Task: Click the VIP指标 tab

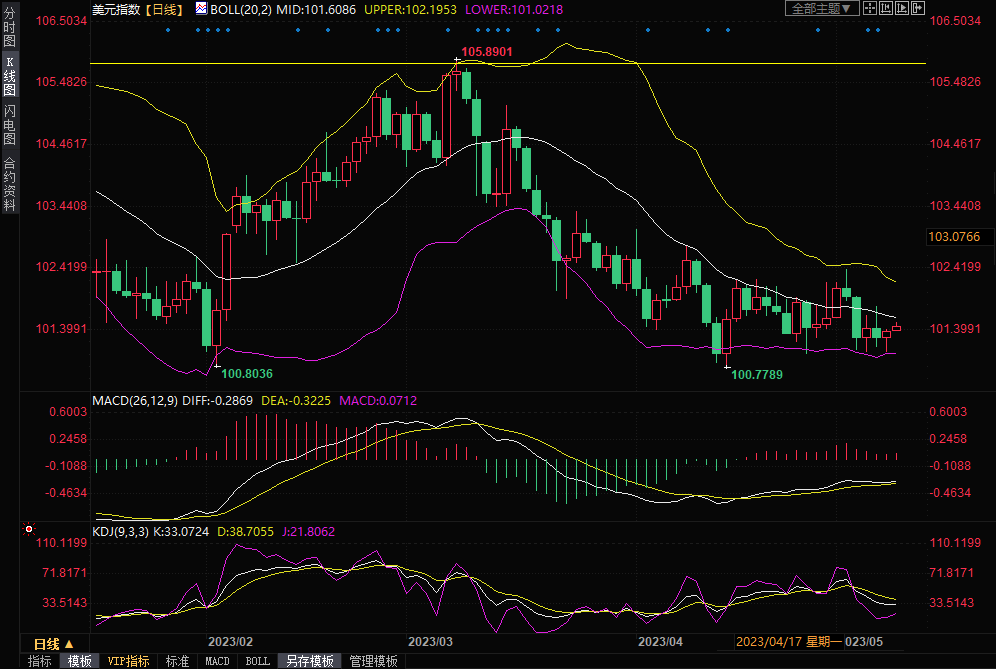Action: tap(128, 661)
